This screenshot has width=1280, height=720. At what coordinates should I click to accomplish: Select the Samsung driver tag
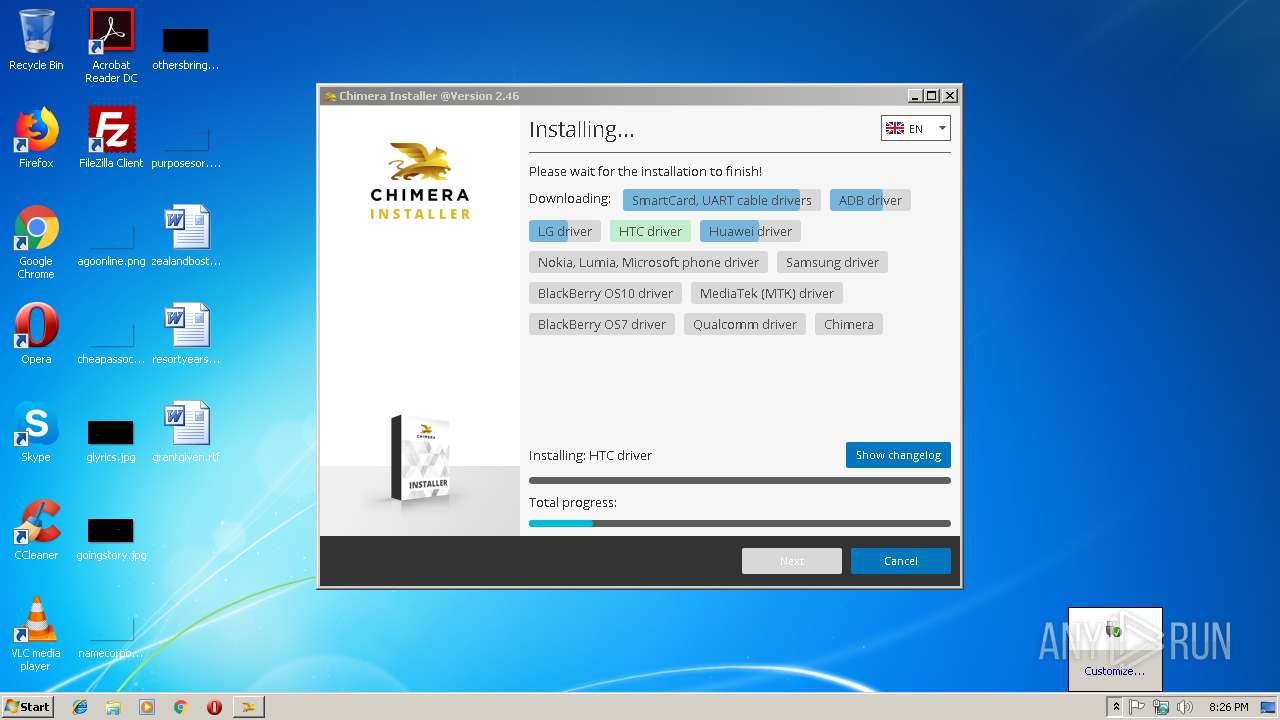point(832,262)
